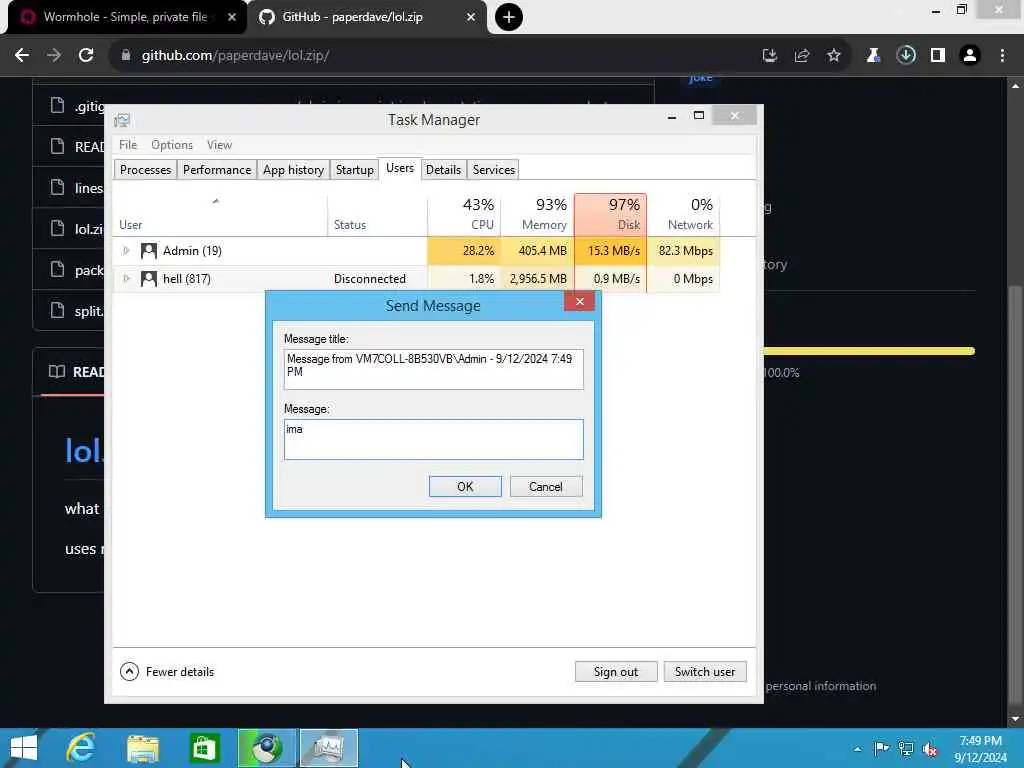This screenshot has height=768, width=1024.
Task: Click Task Manager taskbar icon
Action: pyautogui.click(x=328, y=748)
